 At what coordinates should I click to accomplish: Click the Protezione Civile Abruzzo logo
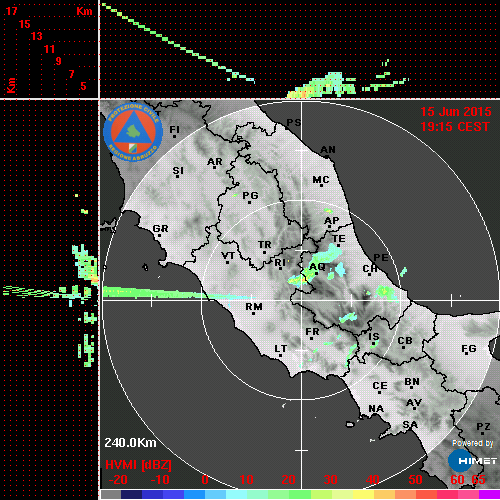(133, 132)
